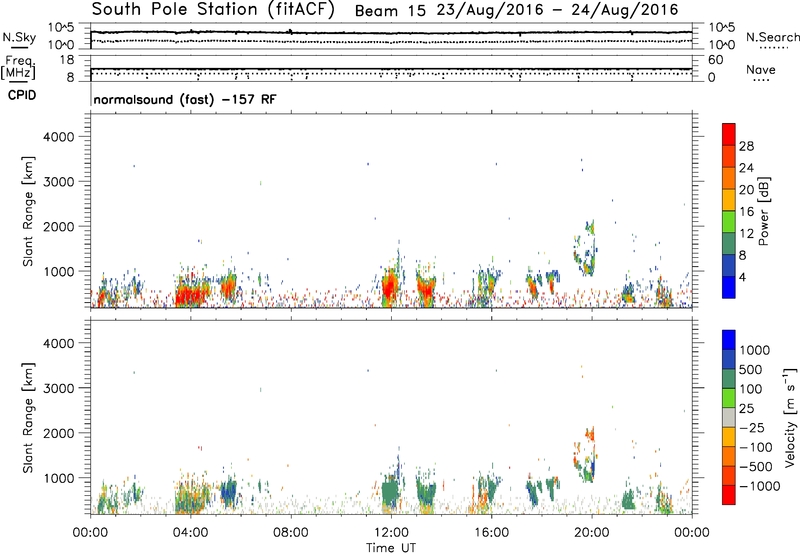Click the red bottom segment of the Velocity colorbar
The image size is (800, 554).
coord(729,495)
